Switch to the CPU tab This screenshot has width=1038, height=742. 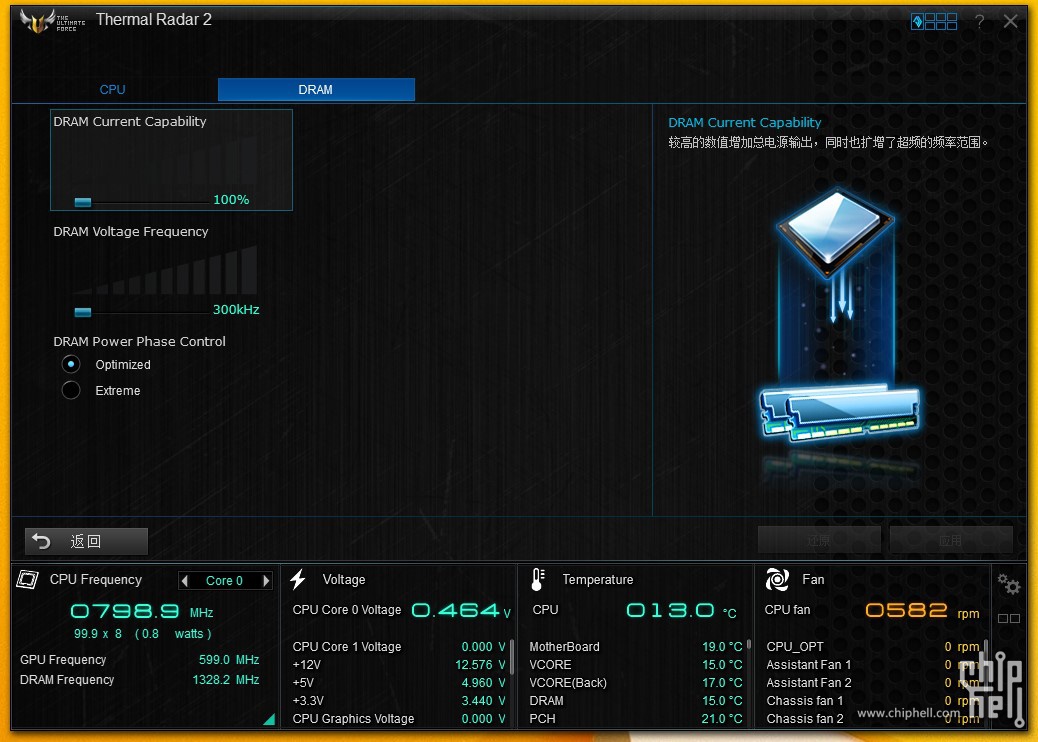[x=113, y=89]
